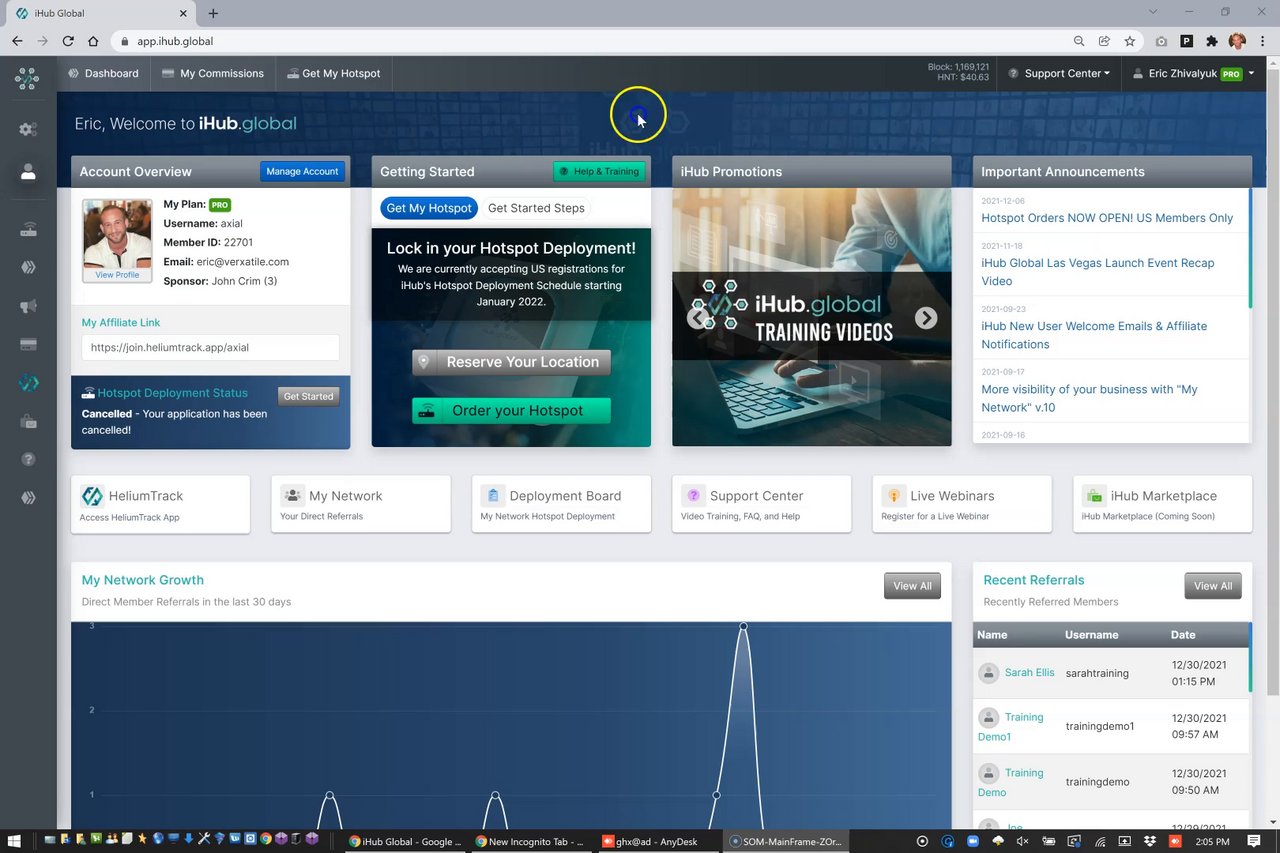The height and width of the screenshot is (853, 1280).
Task: Expand the Support Center dropdown
Action: coord(1059,73)
